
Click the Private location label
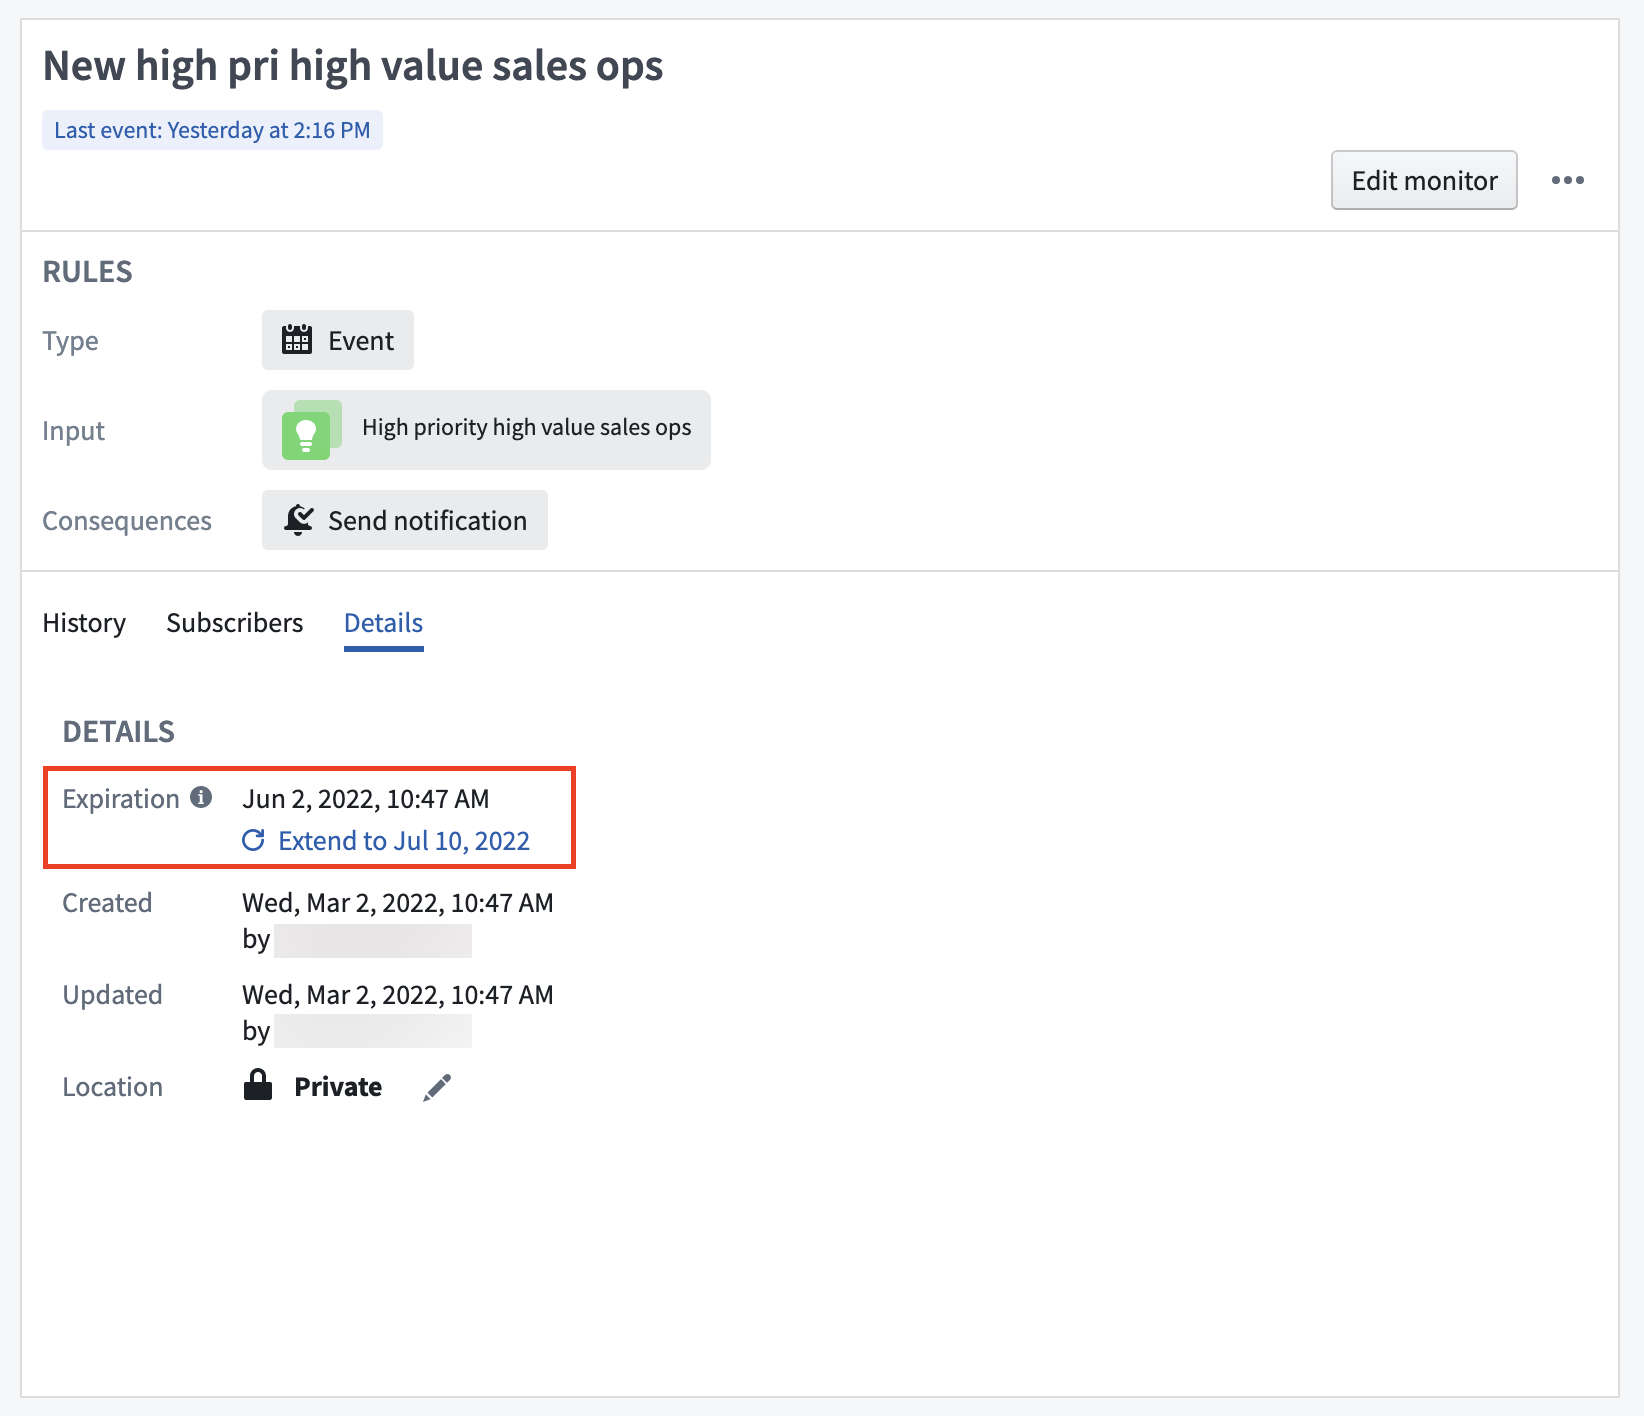[338, 1087]
